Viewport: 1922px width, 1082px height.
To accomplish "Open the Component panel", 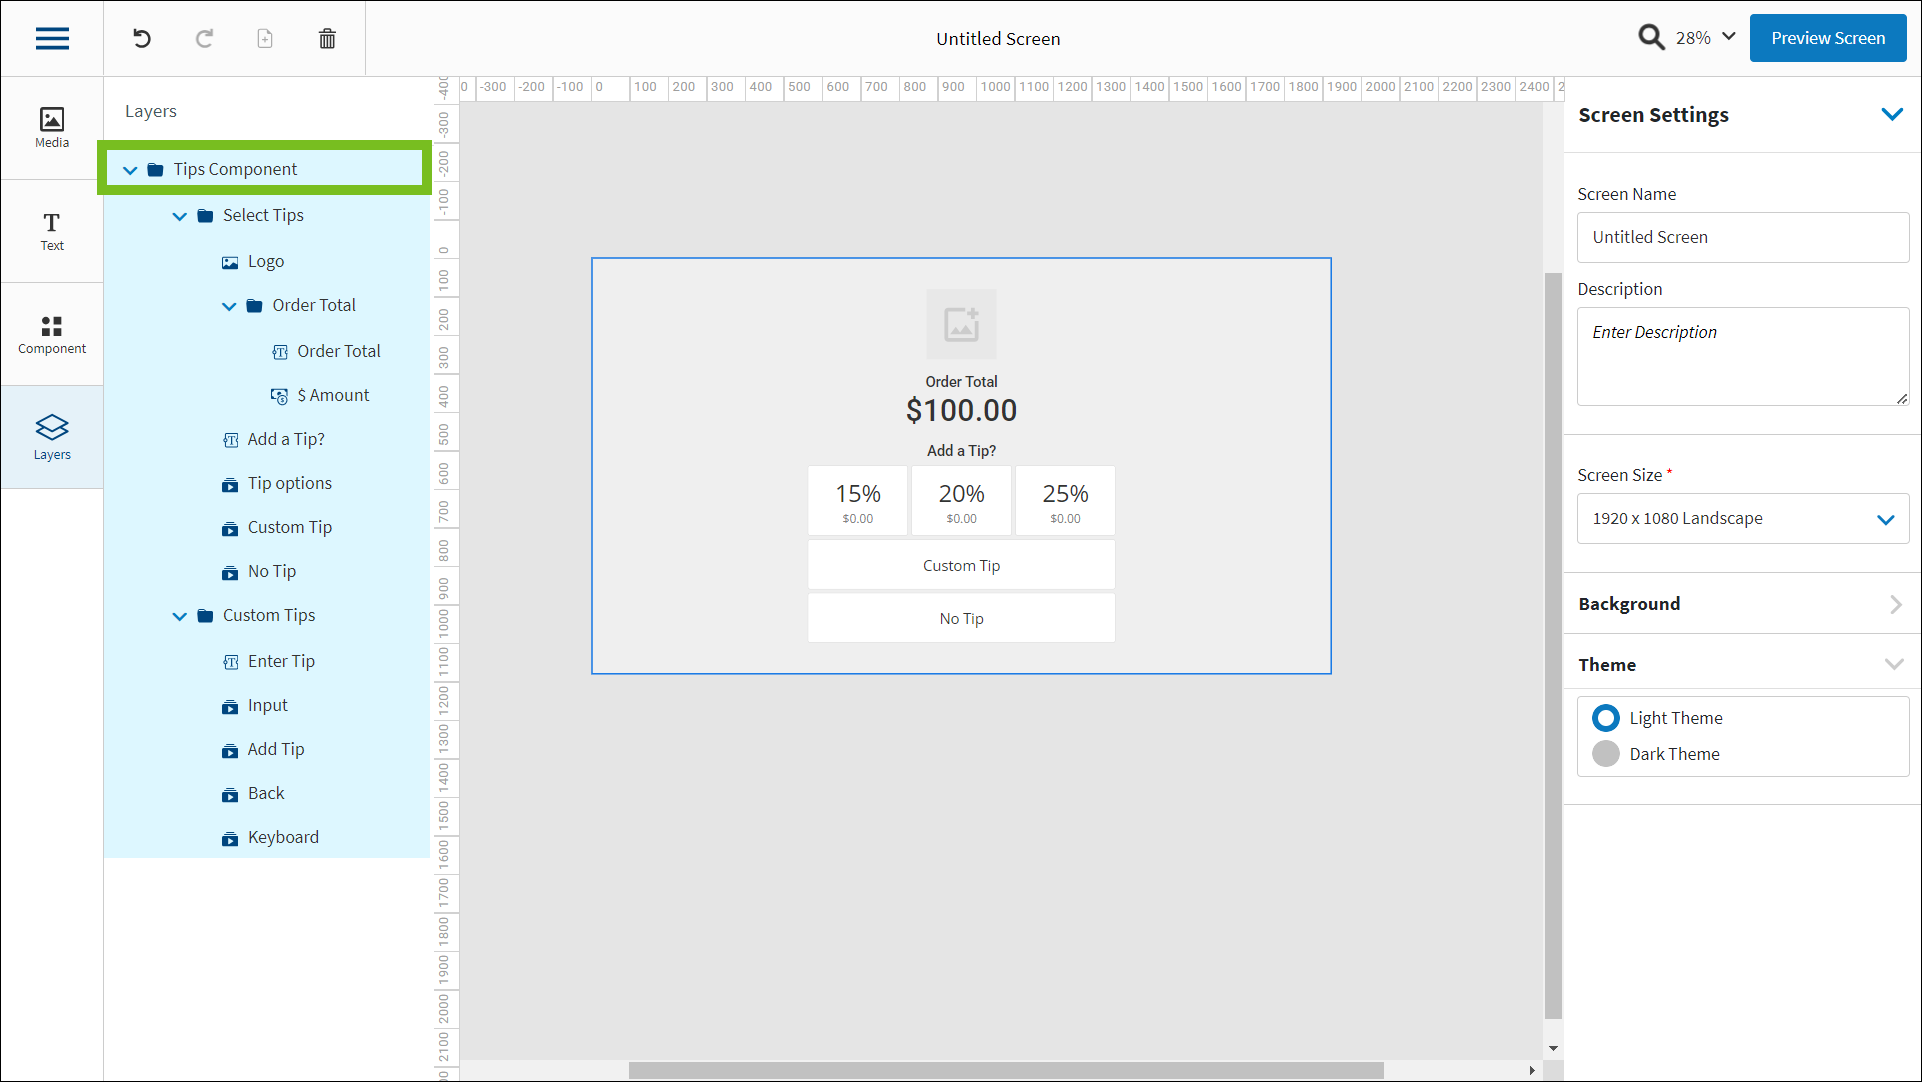I will 52,334.
